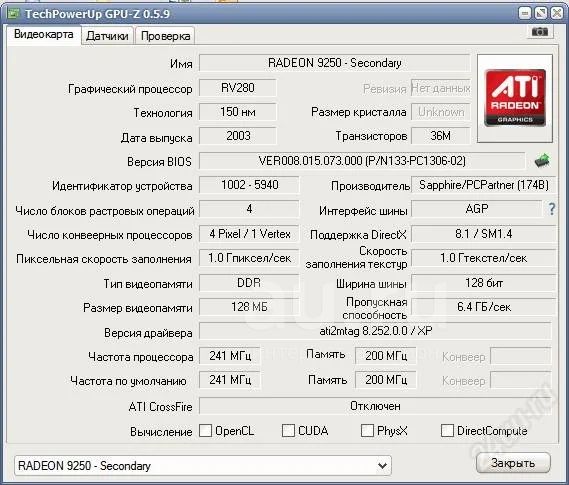Click empty Конвеер field in Частота по умолчанию row
569x485 pixels.
(521, 380)
